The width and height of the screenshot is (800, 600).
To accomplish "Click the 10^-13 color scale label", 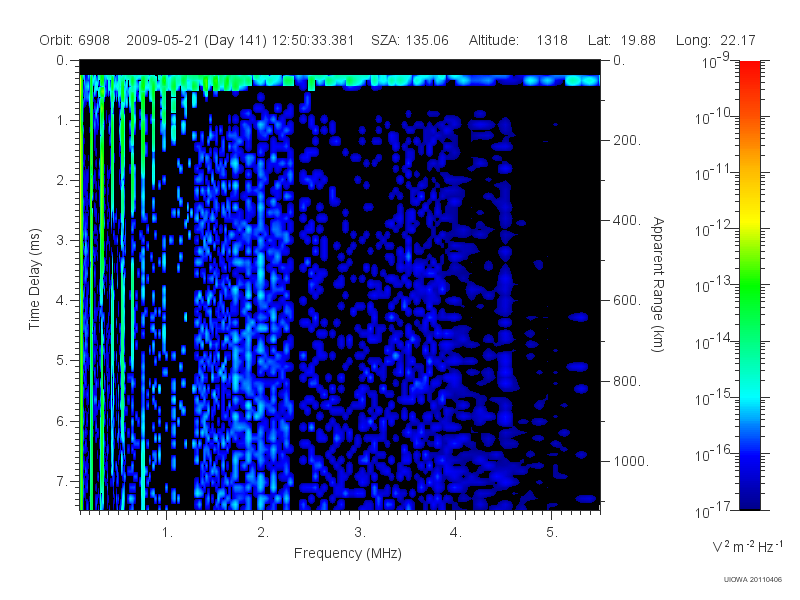I will (x=713, y=284).
